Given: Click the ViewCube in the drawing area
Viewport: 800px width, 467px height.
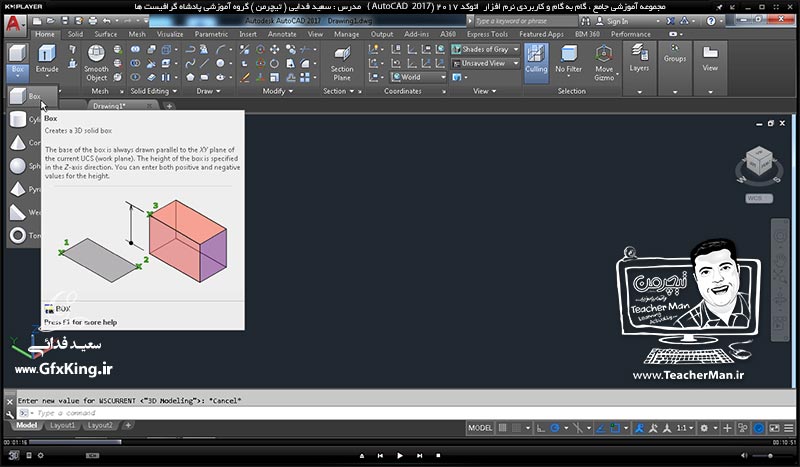Looking at the screenshot, I should [759, 162].
